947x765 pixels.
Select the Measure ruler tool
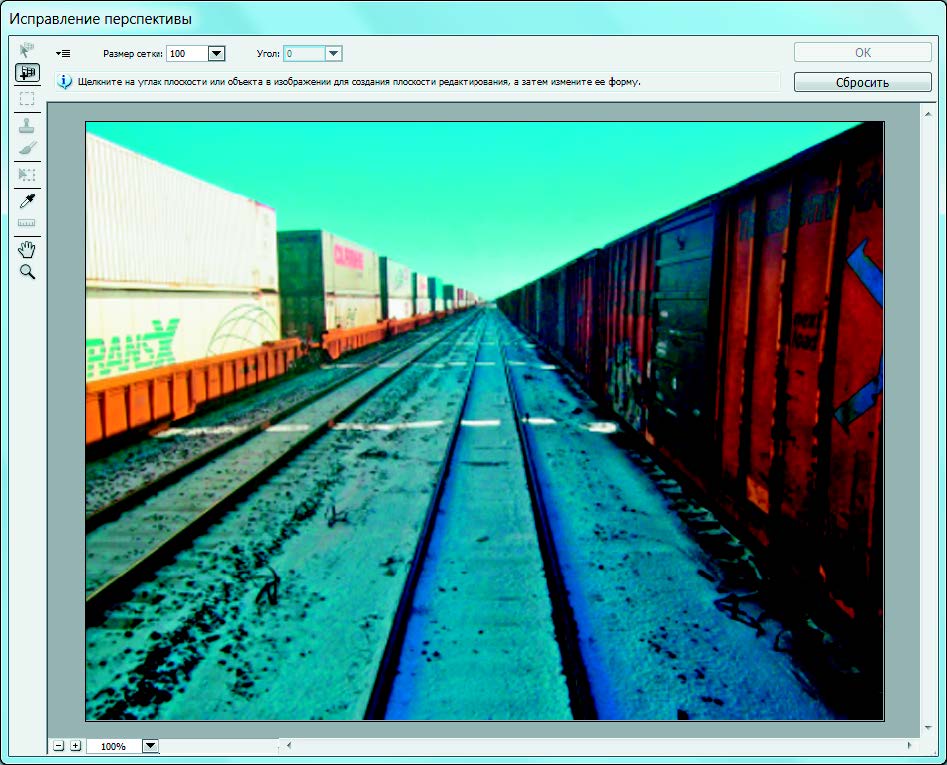(x=27, y=223)
